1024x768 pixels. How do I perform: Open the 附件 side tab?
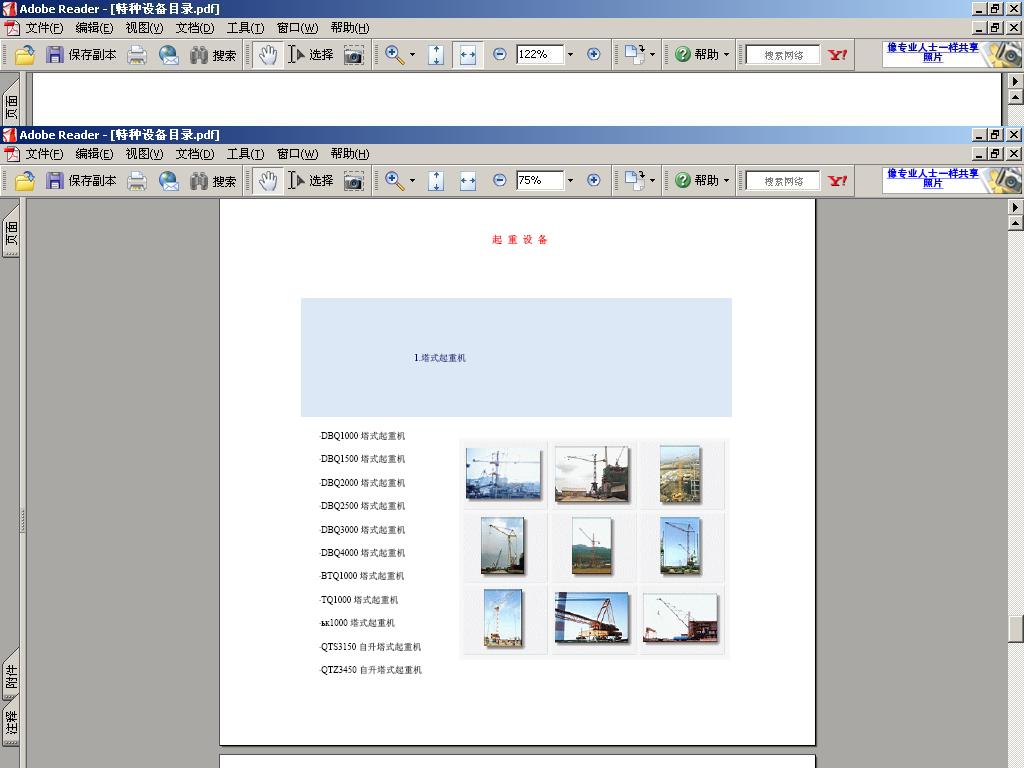pos(11,678)
